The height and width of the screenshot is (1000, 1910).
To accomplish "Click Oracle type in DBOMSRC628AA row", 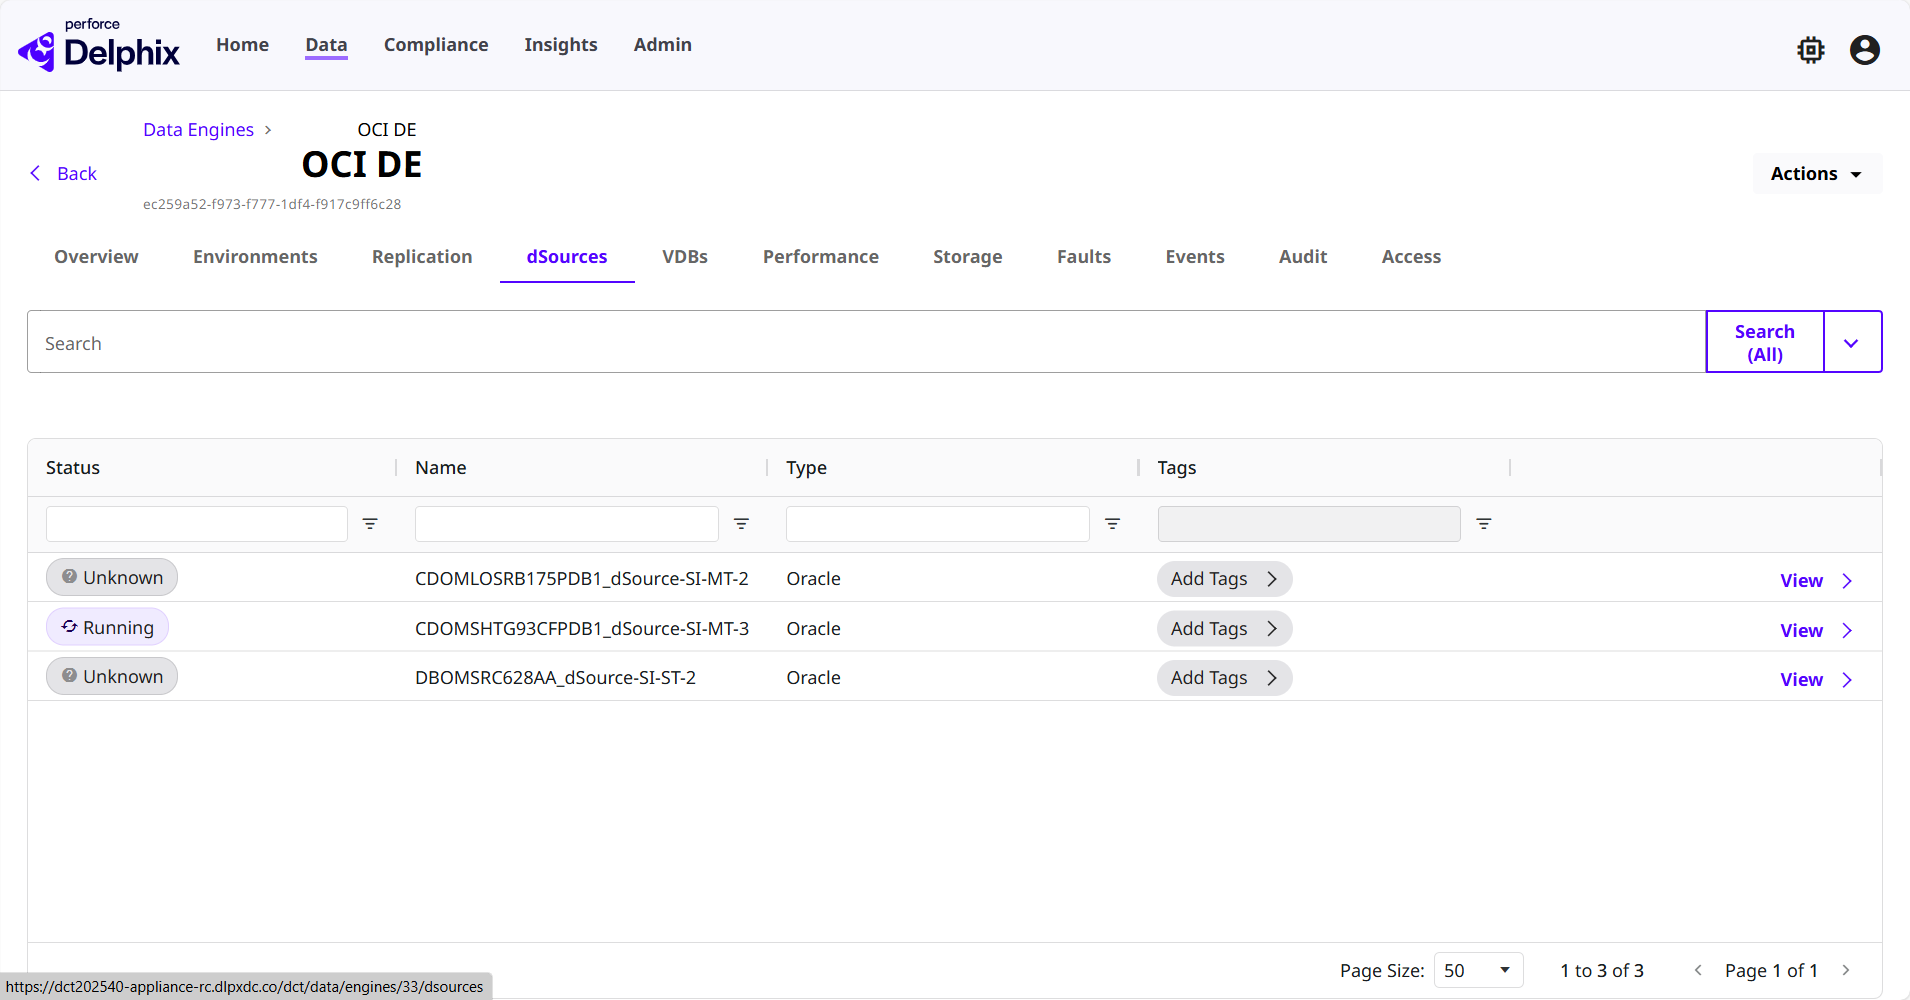I will 813,678.
